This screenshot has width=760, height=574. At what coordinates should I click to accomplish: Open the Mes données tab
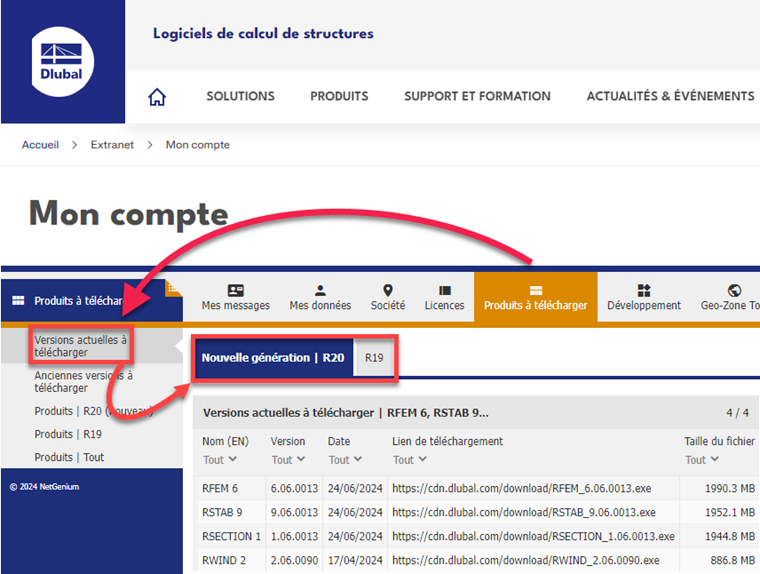tap(320, 297)
